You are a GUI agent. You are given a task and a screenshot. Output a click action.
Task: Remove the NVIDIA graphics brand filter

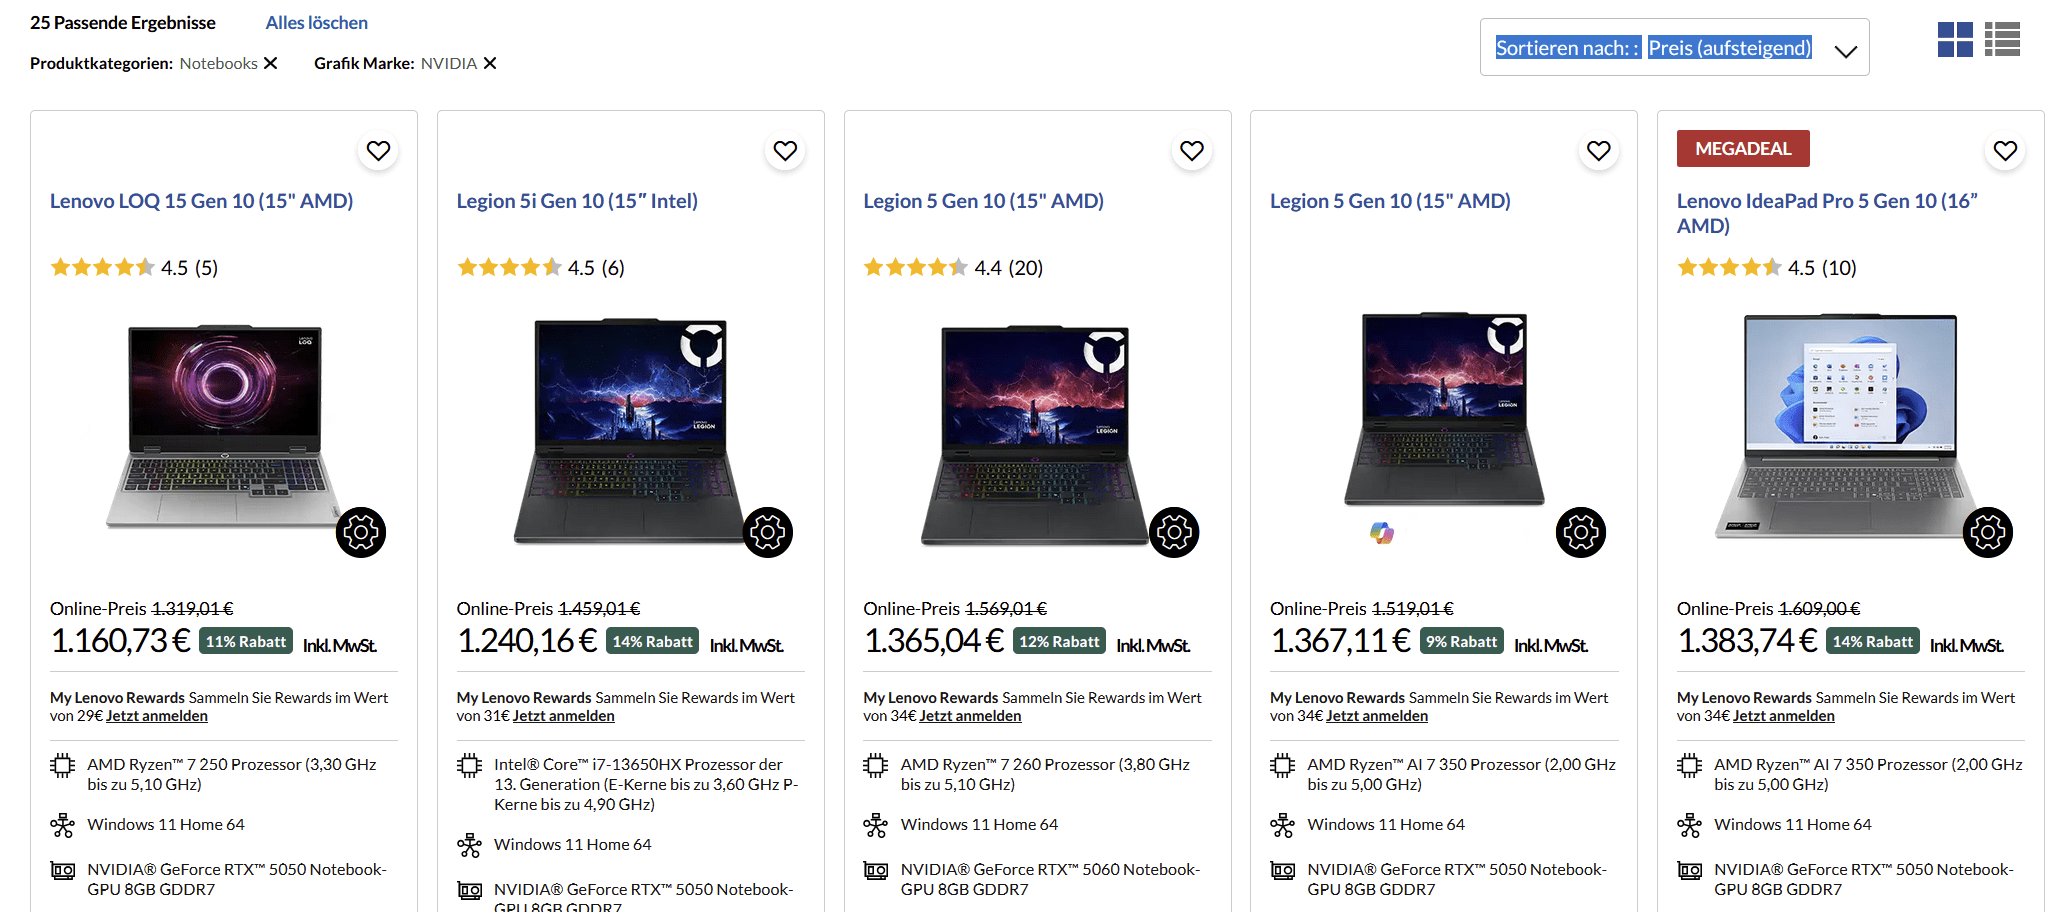(x=490, y=64)
